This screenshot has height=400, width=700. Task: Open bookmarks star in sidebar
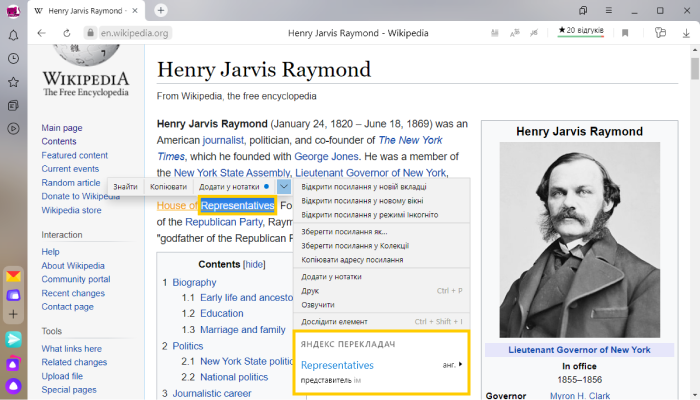click(x=13, y=82)
